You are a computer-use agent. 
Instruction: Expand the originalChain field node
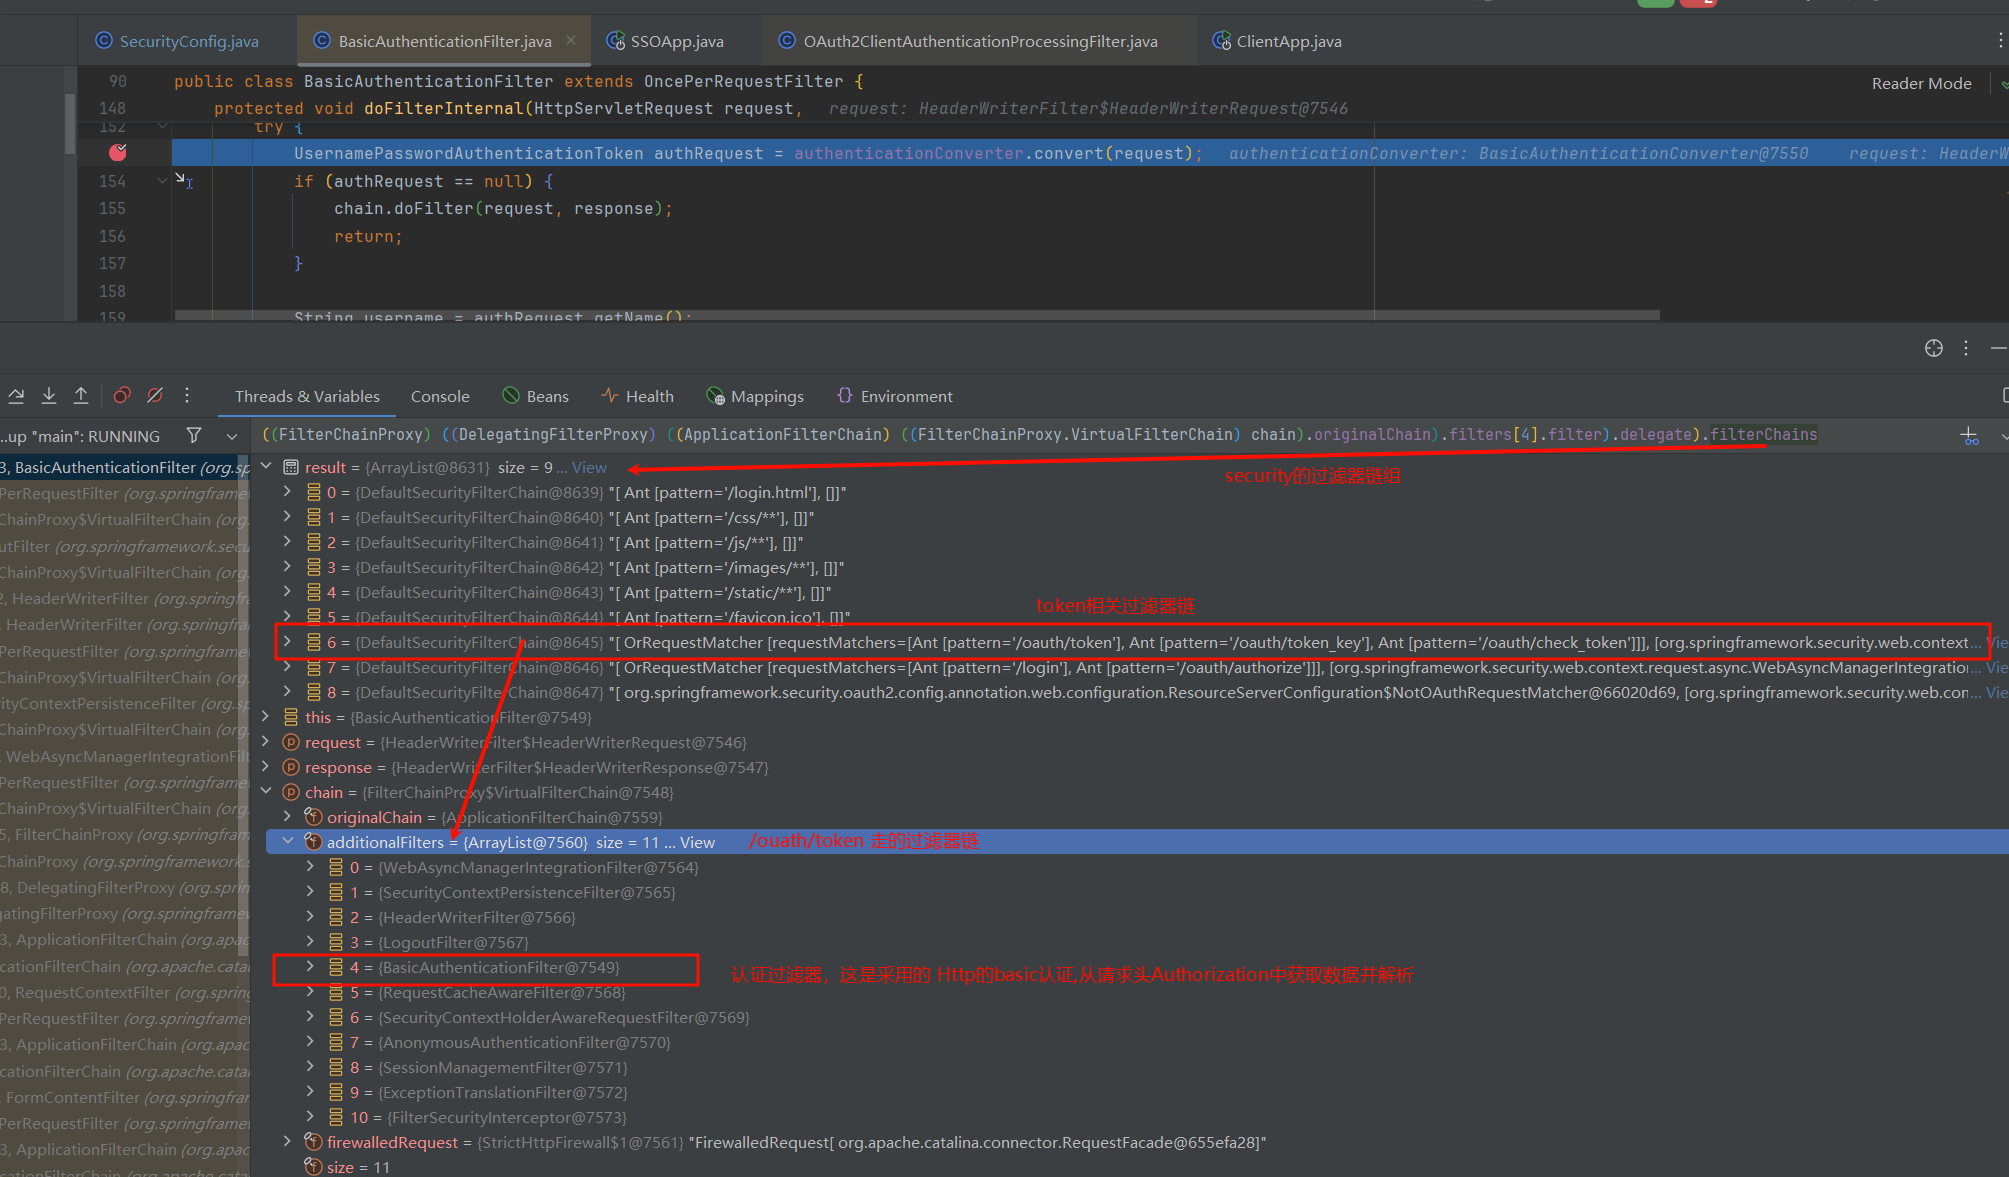pyautogui.click(x=288, y=817)
